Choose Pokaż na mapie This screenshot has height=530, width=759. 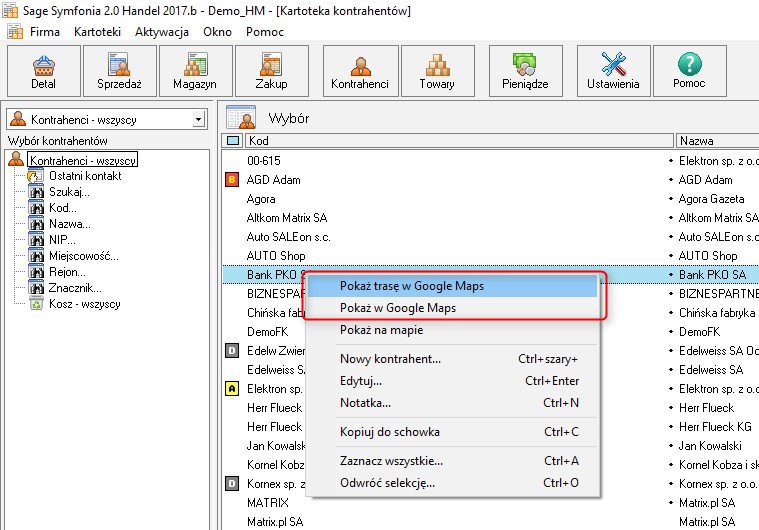coord(453,330)
